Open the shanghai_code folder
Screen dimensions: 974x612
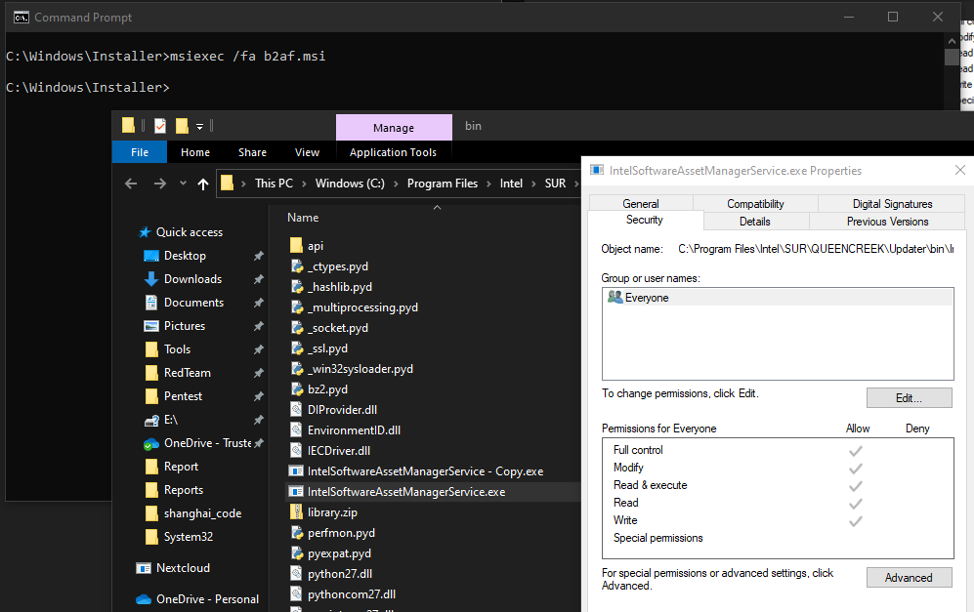click(x=203, y=513)
